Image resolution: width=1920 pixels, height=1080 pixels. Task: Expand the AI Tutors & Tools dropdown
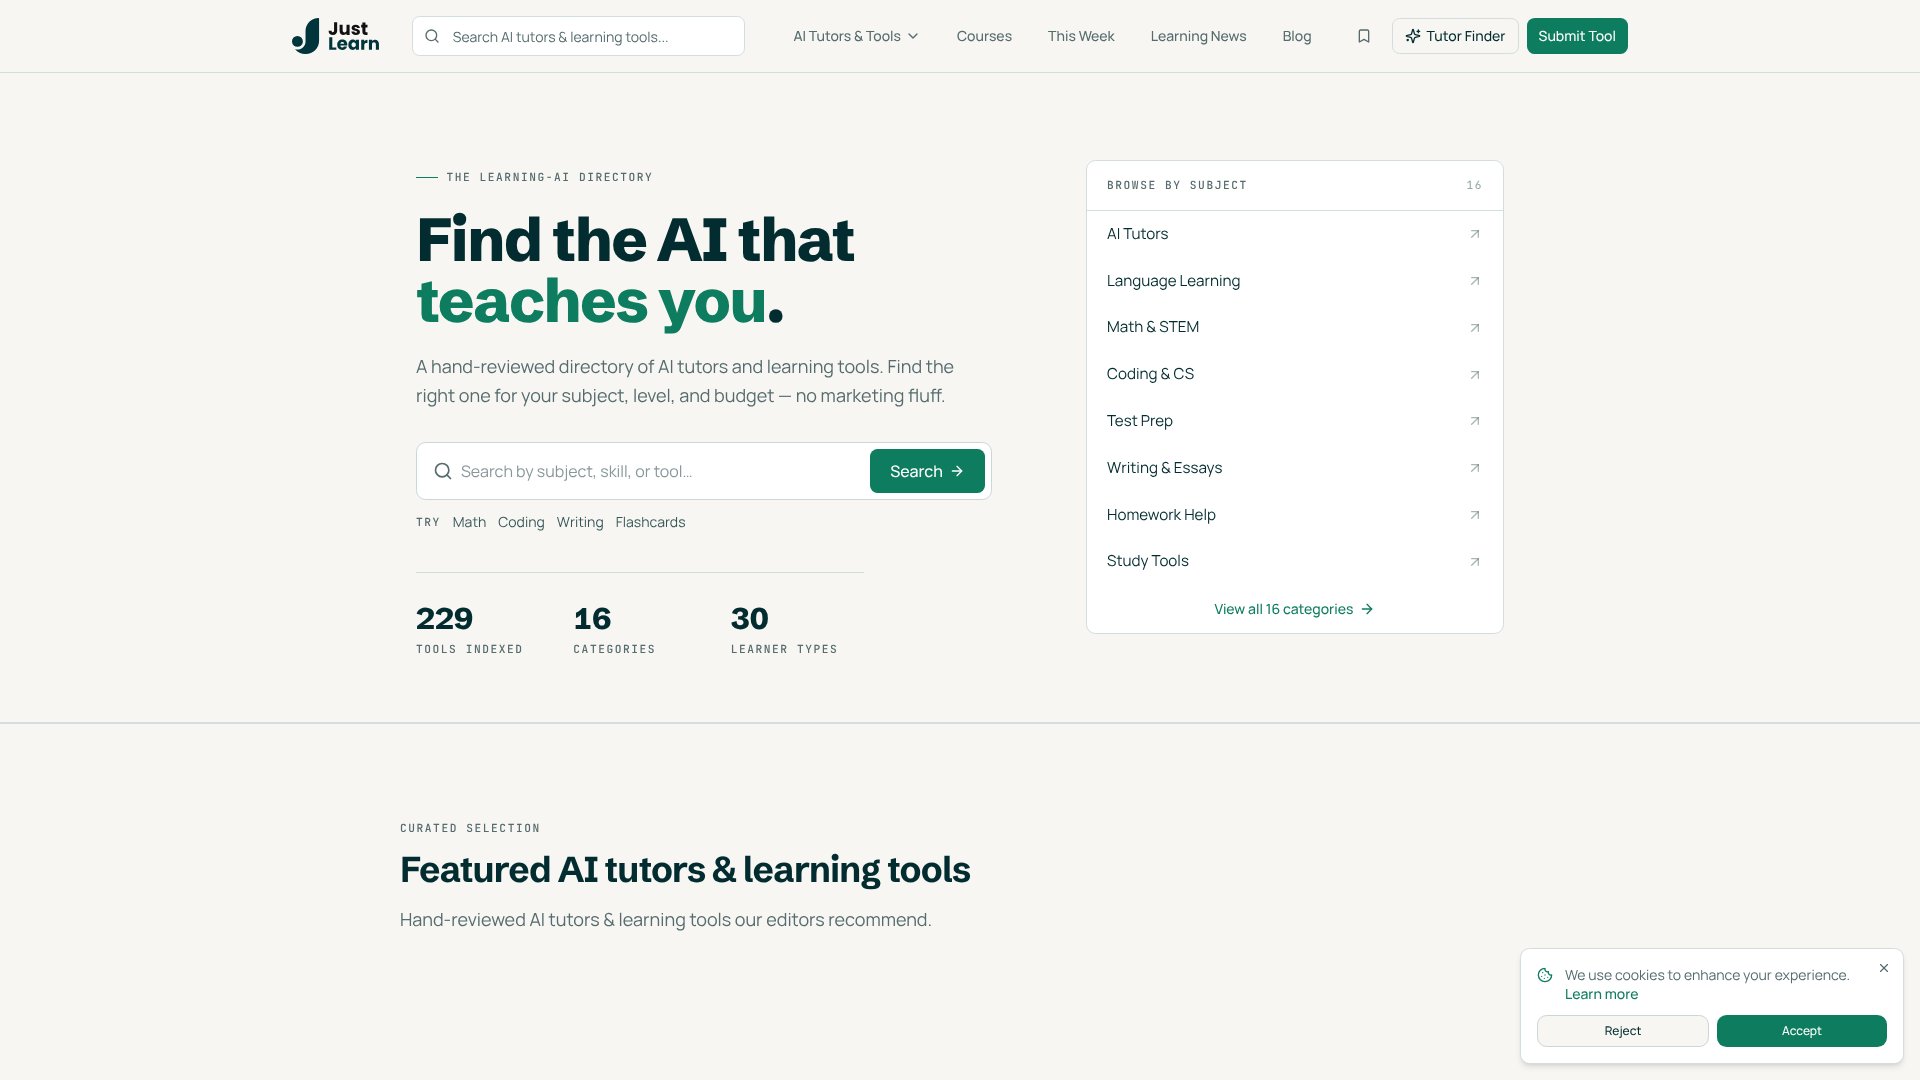coord(855,36)
